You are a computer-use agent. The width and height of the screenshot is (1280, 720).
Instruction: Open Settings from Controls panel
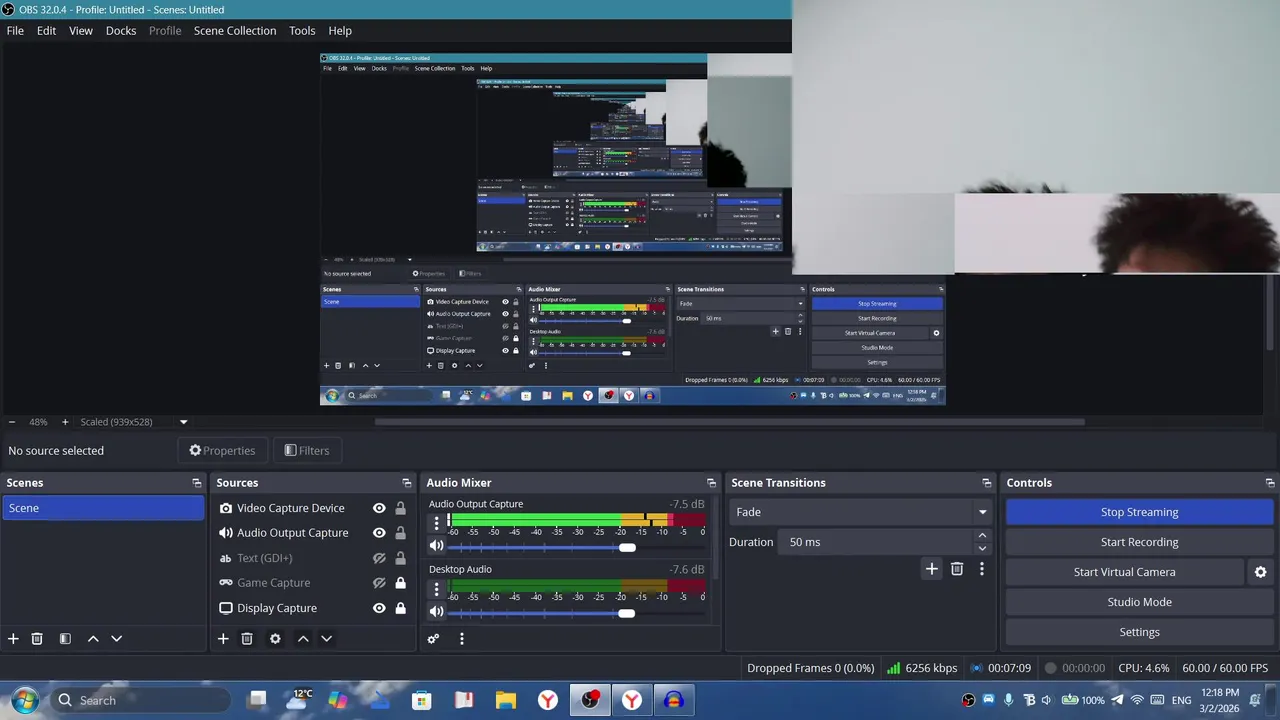click(1139, 632)
